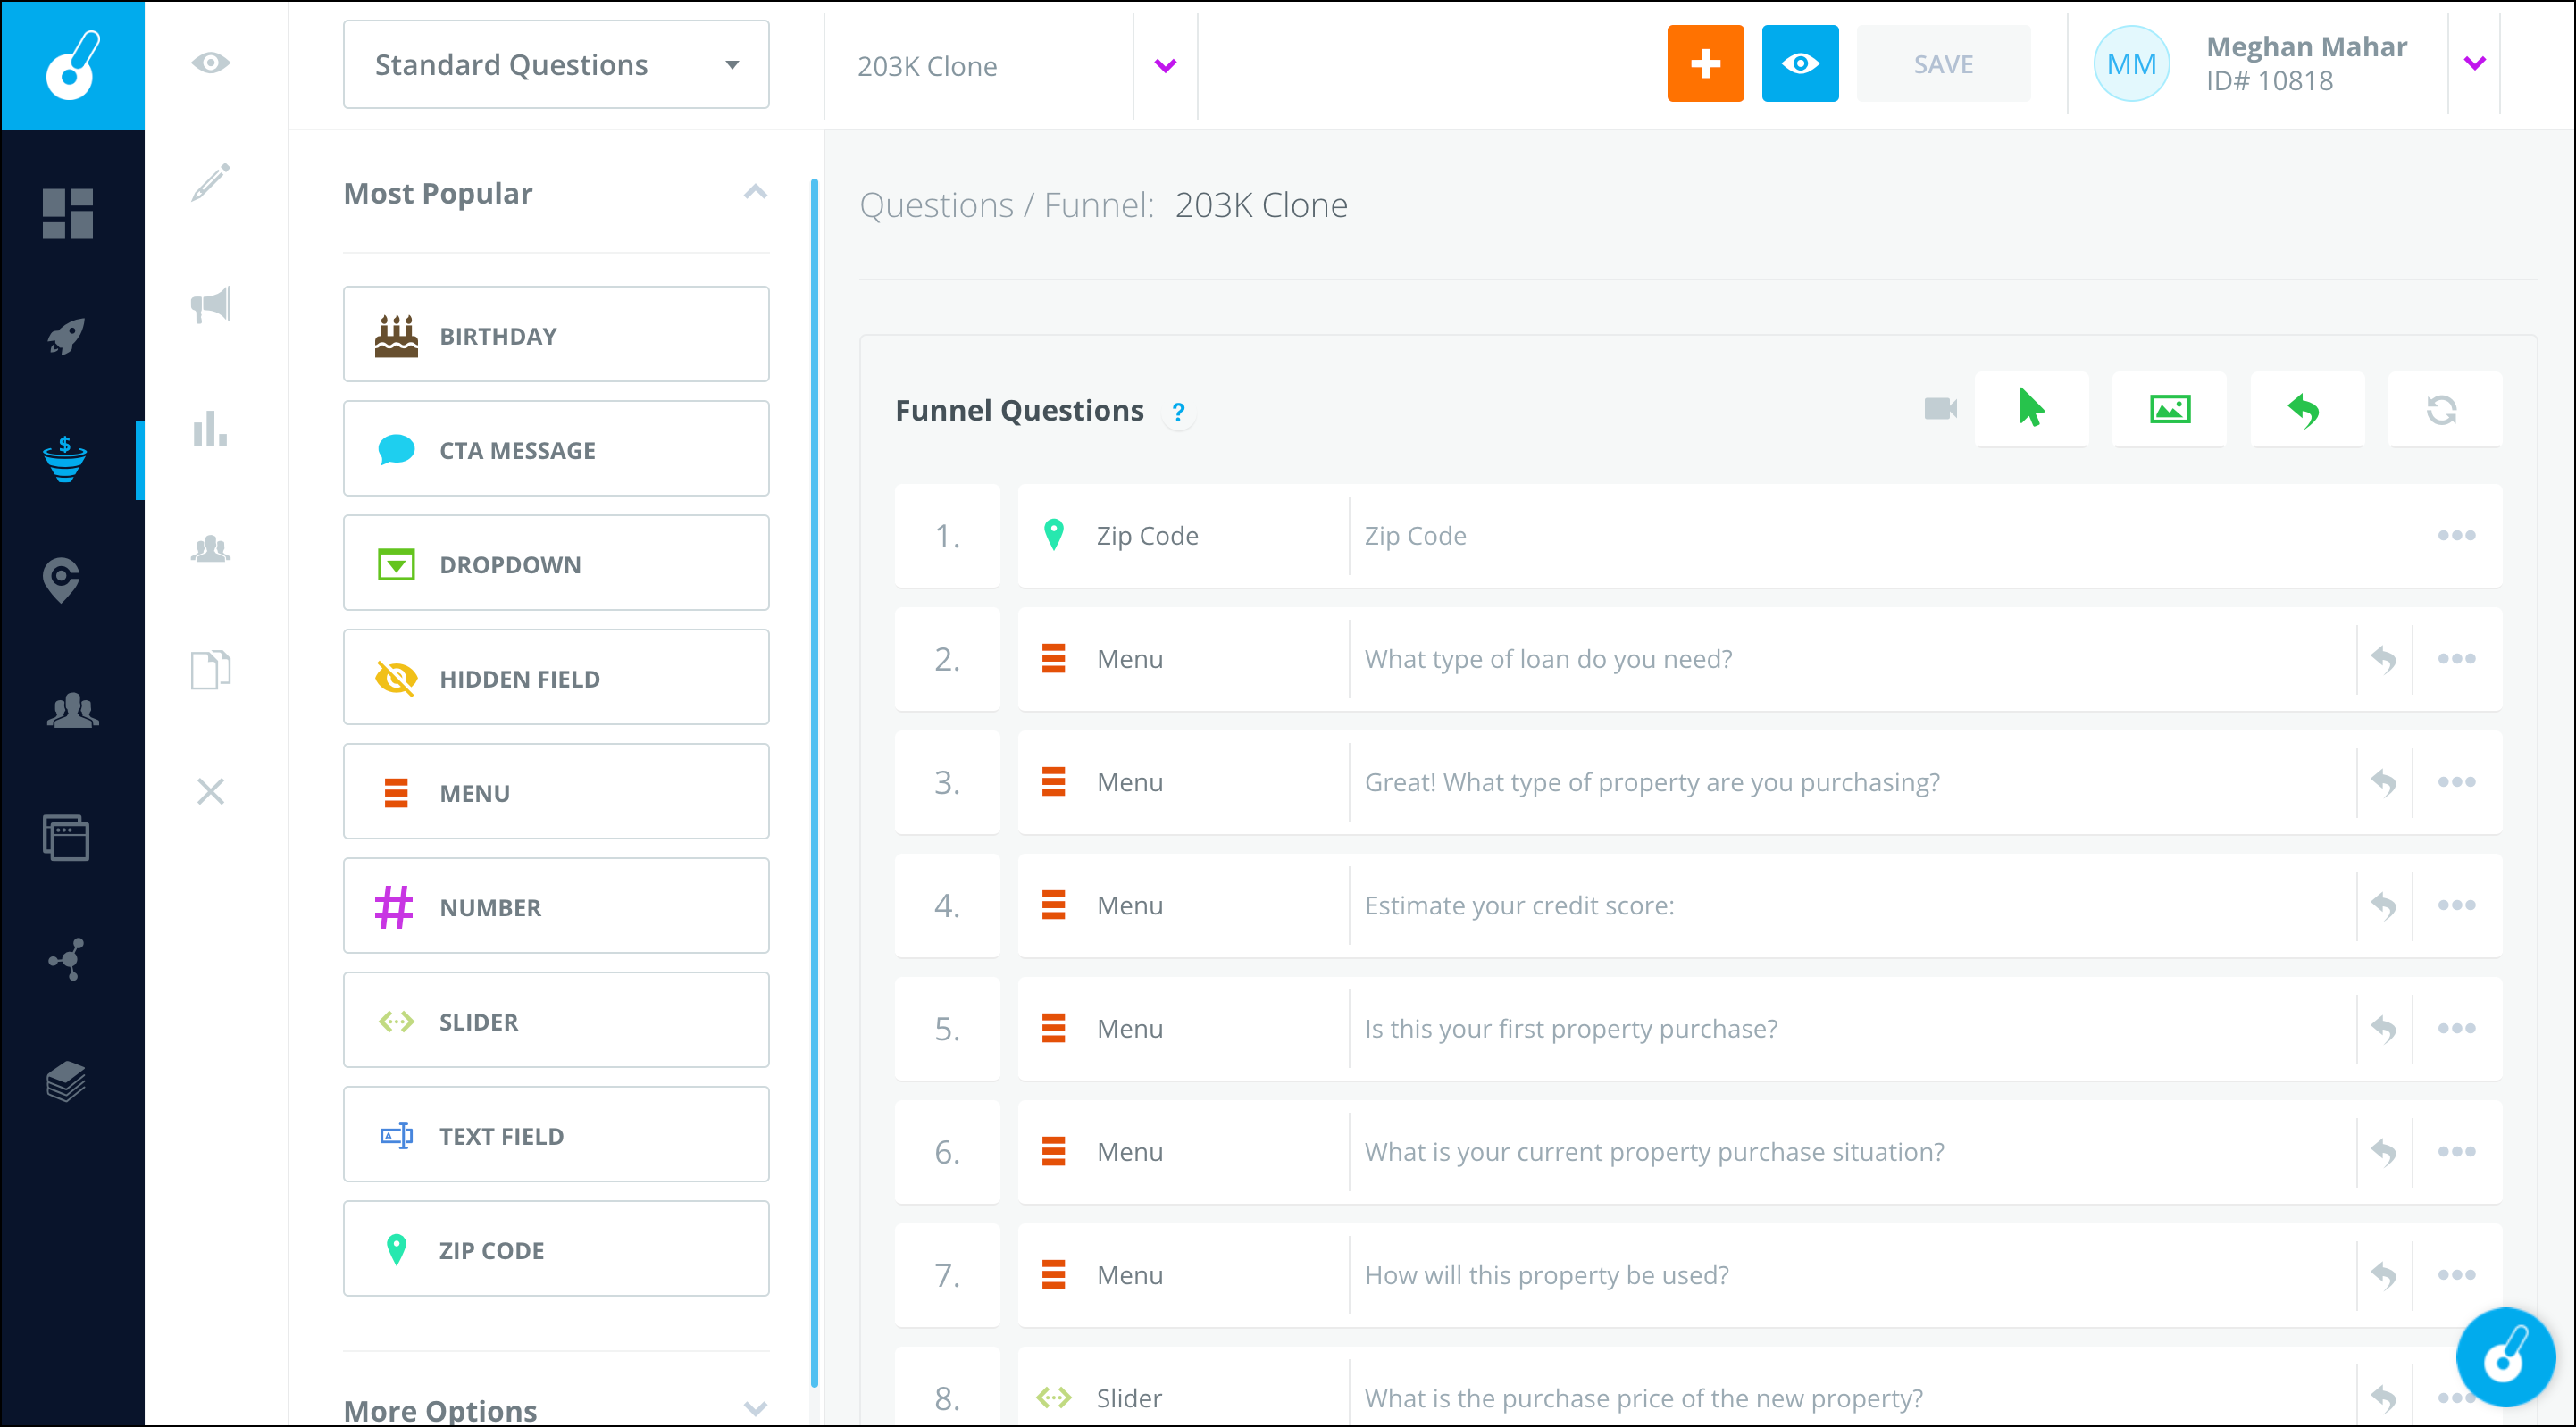Expand the More Options section
This screenshot has width=2576, height=1427.
tap(755, 1408)
